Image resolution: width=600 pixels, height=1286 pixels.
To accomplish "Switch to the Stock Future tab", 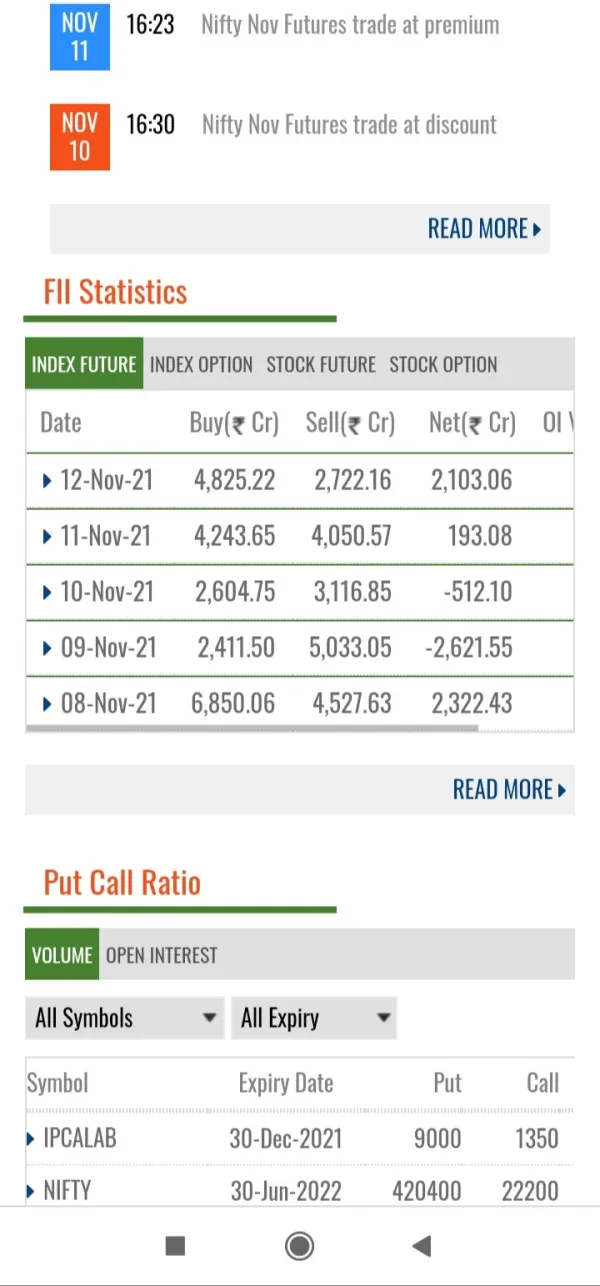I will (x=321, y=365).
